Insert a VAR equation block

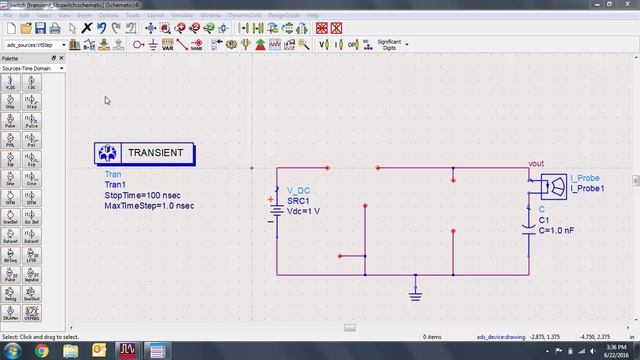(167, 44)
